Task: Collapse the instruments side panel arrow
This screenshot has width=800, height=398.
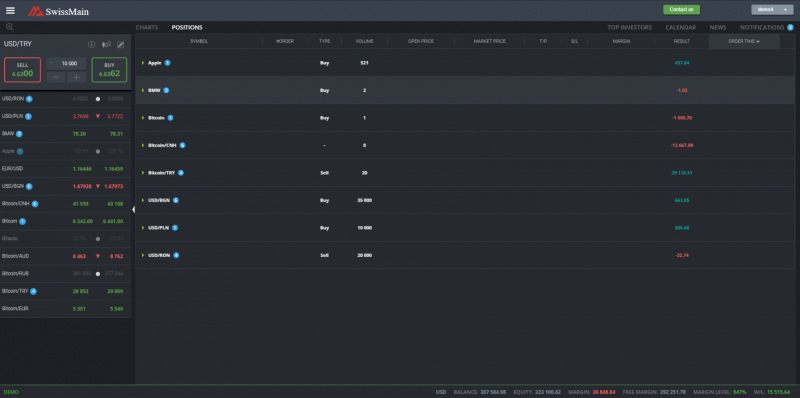Action: click(x=133, y=209)
